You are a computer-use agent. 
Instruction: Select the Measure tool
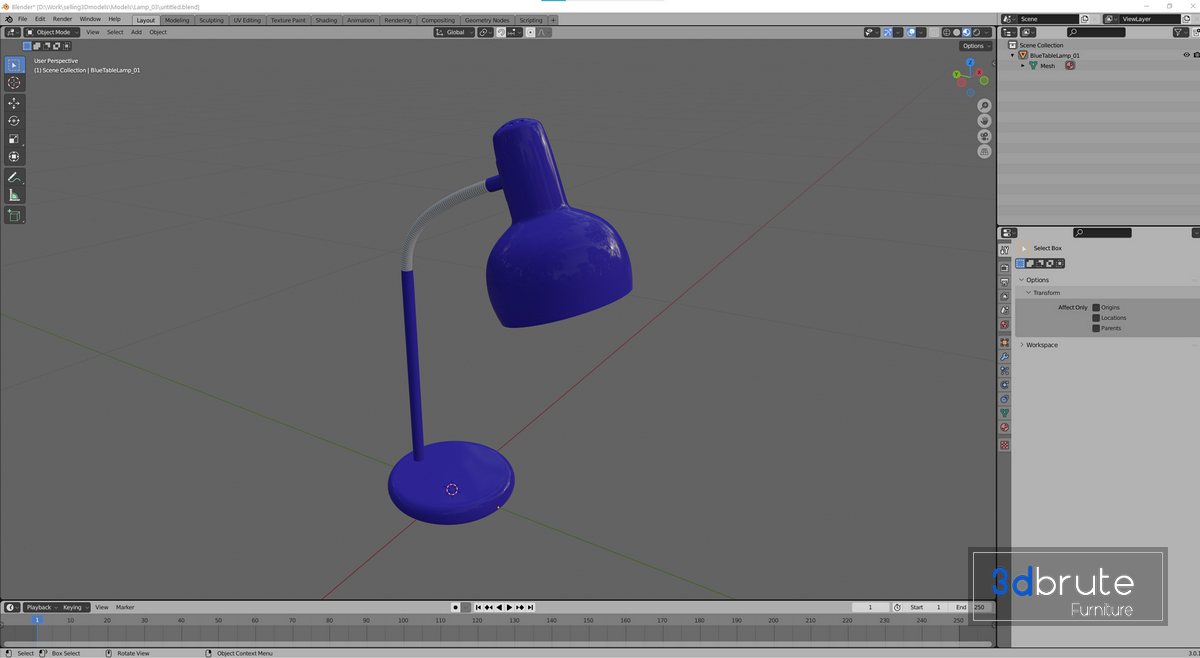pyautogui.click(x=14, y=195)
